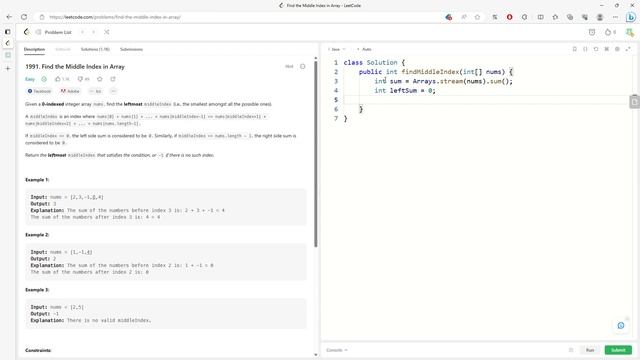This screenshot has width=640, height=360.
Task: Click the browser back arrow
Action: (9, 17)
